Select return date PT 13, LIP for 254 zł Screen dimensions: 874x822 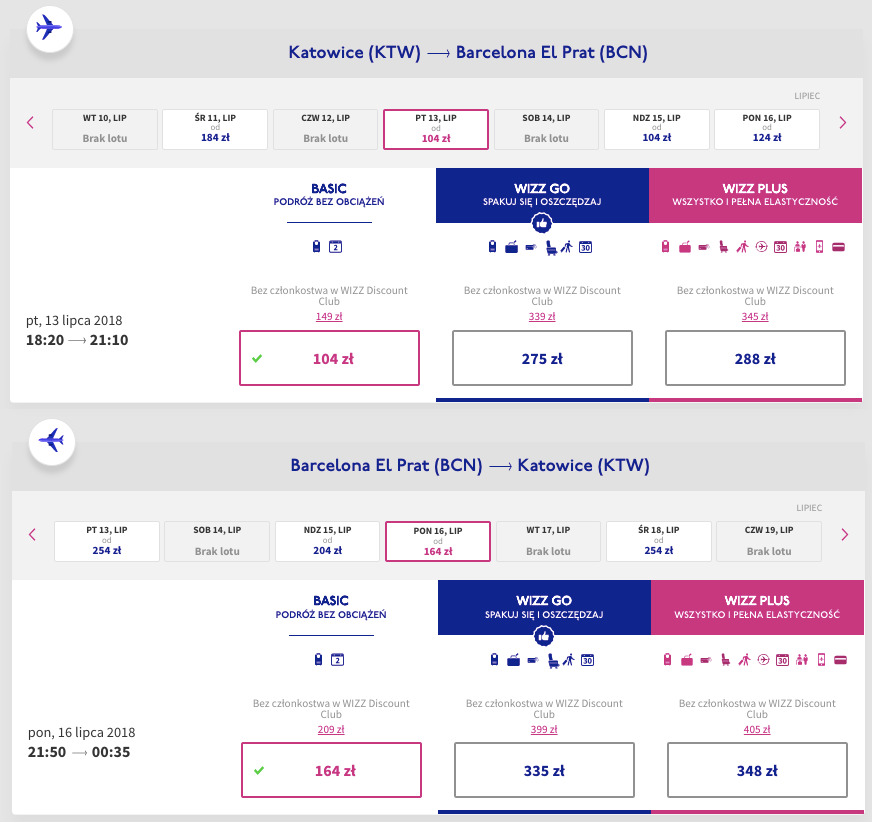click(x=107, y=541)
